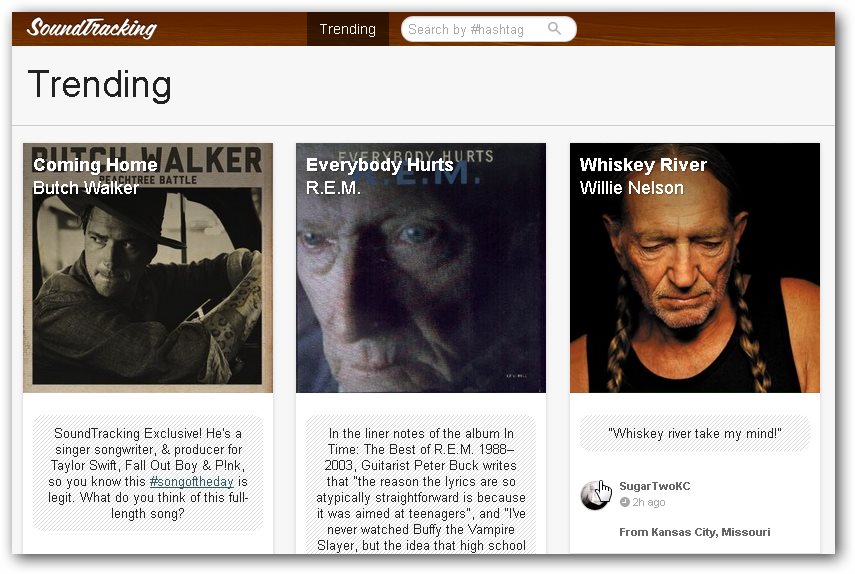Image resolution: width=855 pixels, height=574 pixels.
Task: Click the R.E.M. artist name
Action: pos(333,188)
